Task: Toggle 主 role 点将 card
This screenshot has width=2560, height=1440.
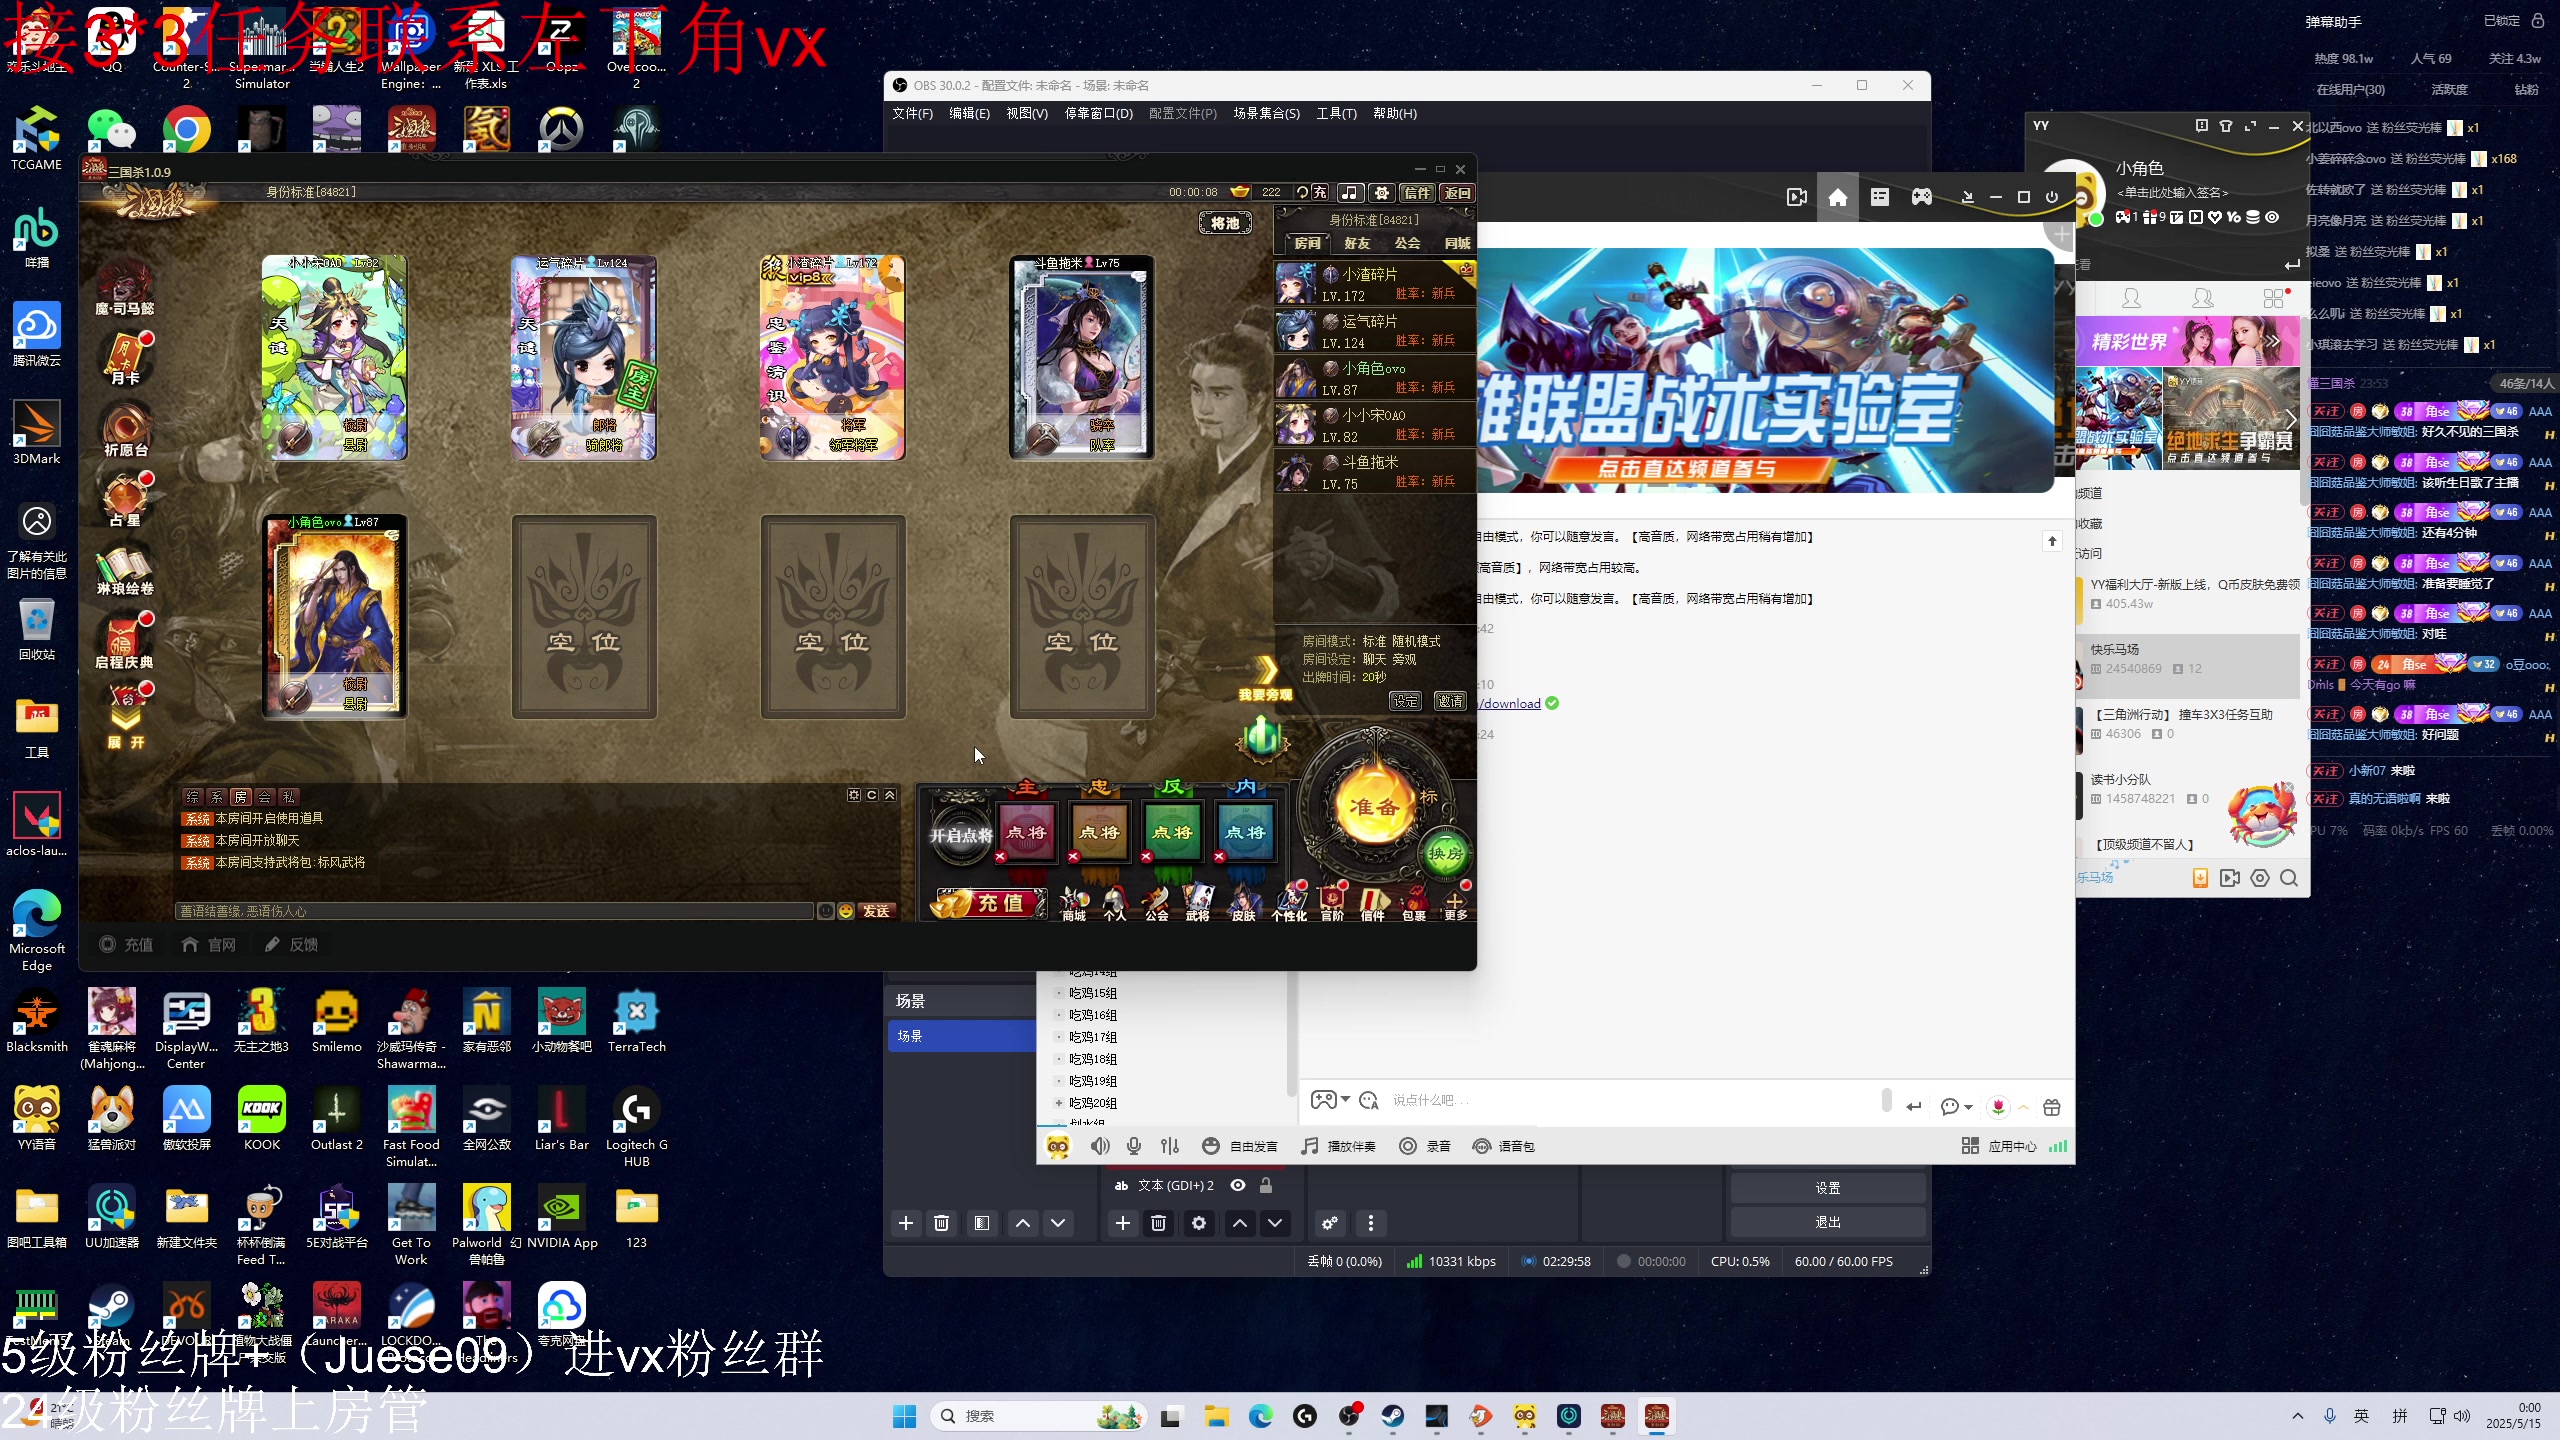Action: (x=1027, y=831)
